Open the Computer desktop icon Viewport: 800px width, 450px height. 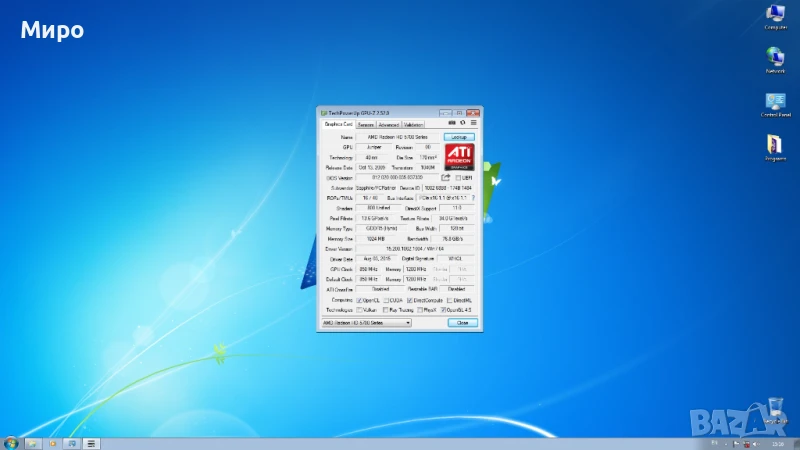[x=774, y=14]
